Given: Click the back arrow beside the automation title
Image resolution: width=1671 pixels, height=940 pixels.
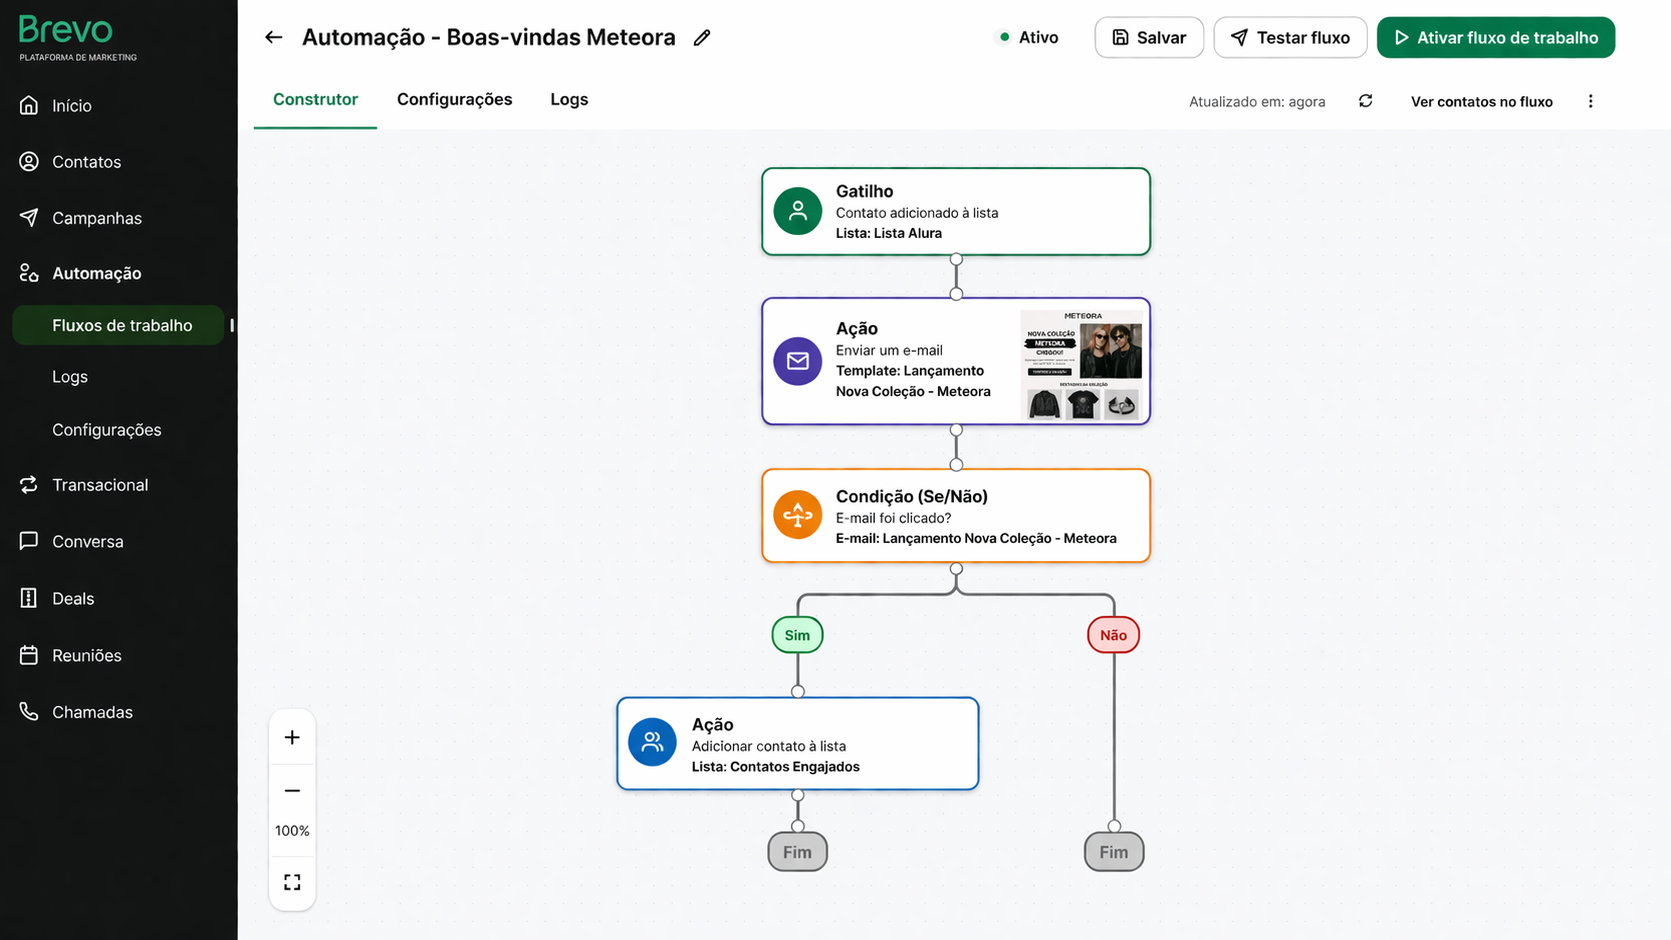Looking at the screenshot, I should click(273, 38).
